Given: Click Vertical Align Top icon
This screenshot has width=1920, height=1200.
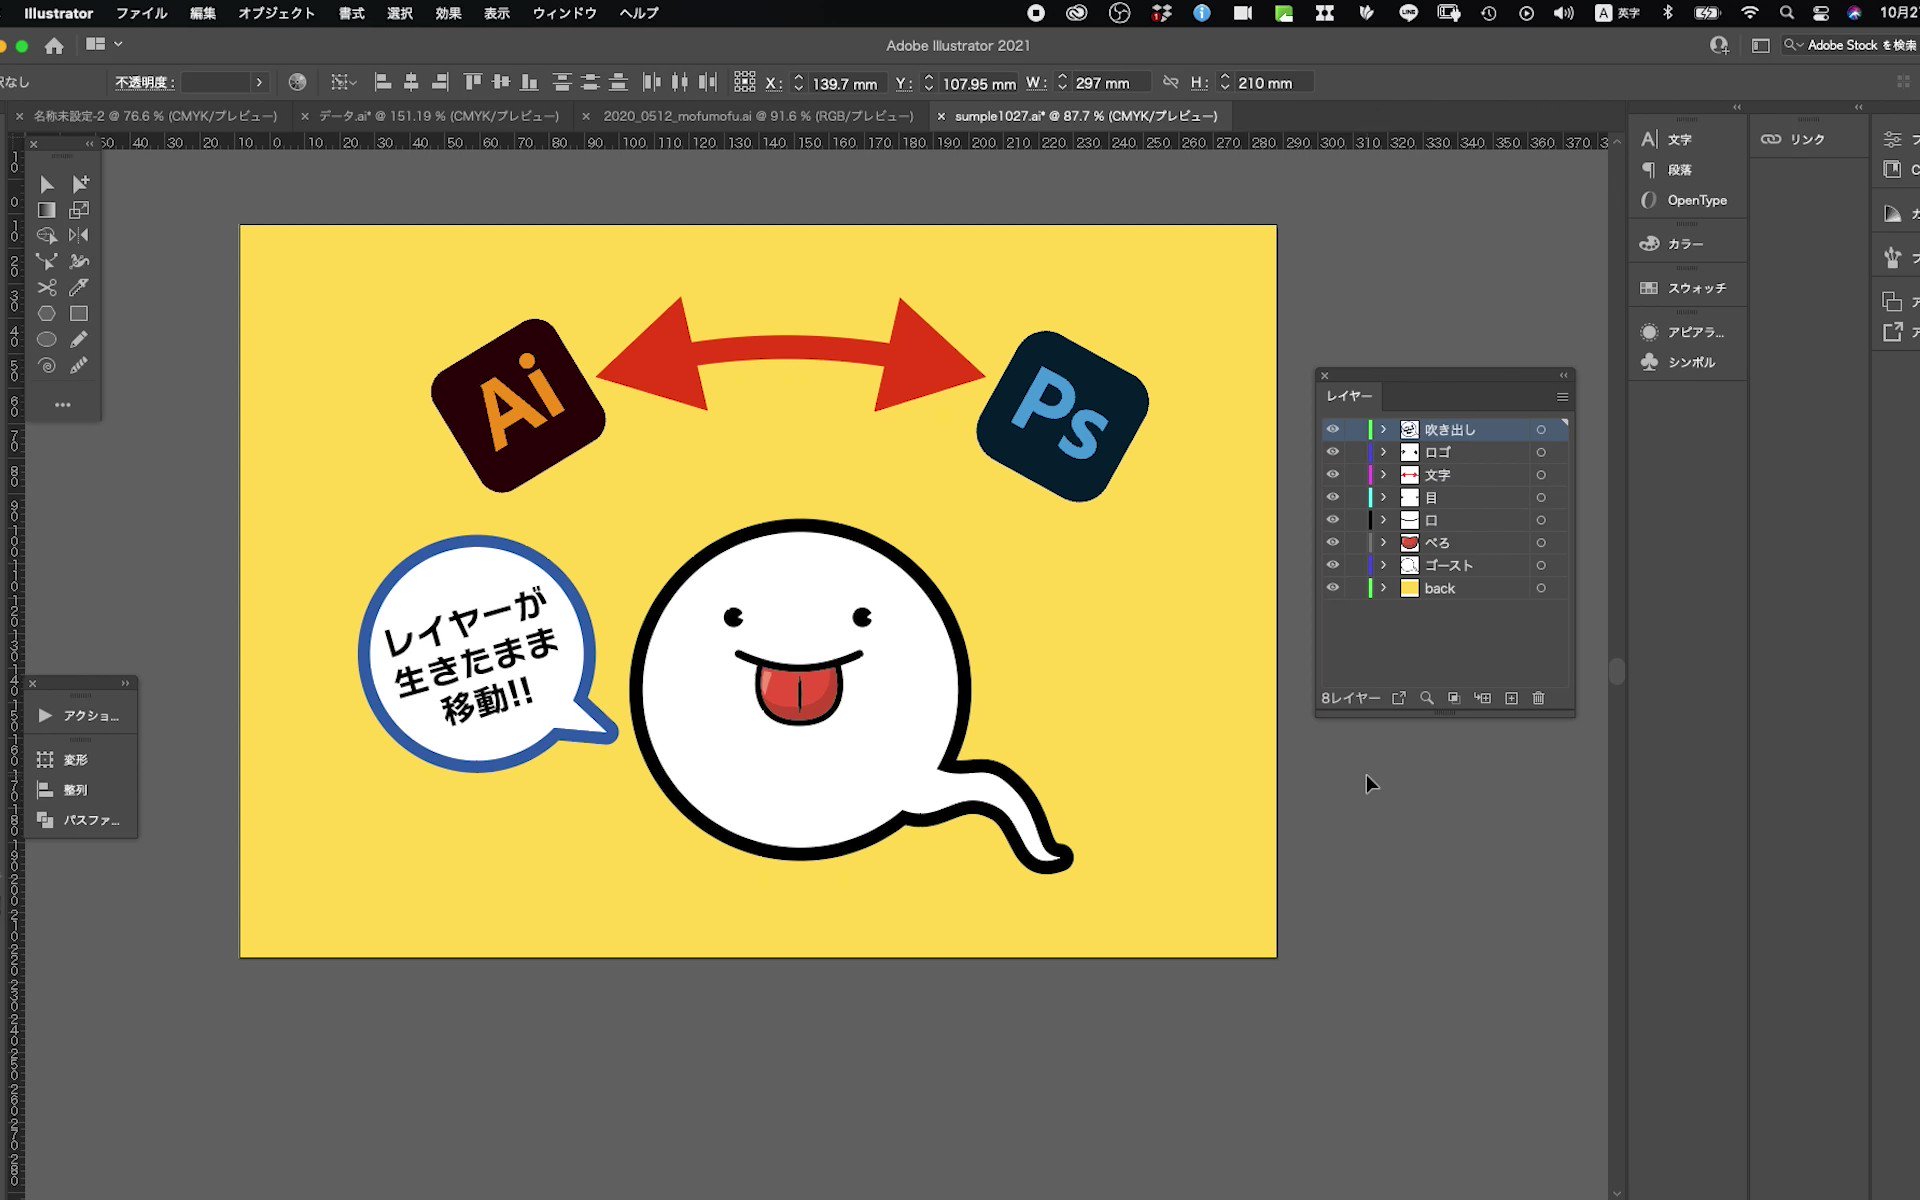Looking at the screenshot, I should [473, 83].
